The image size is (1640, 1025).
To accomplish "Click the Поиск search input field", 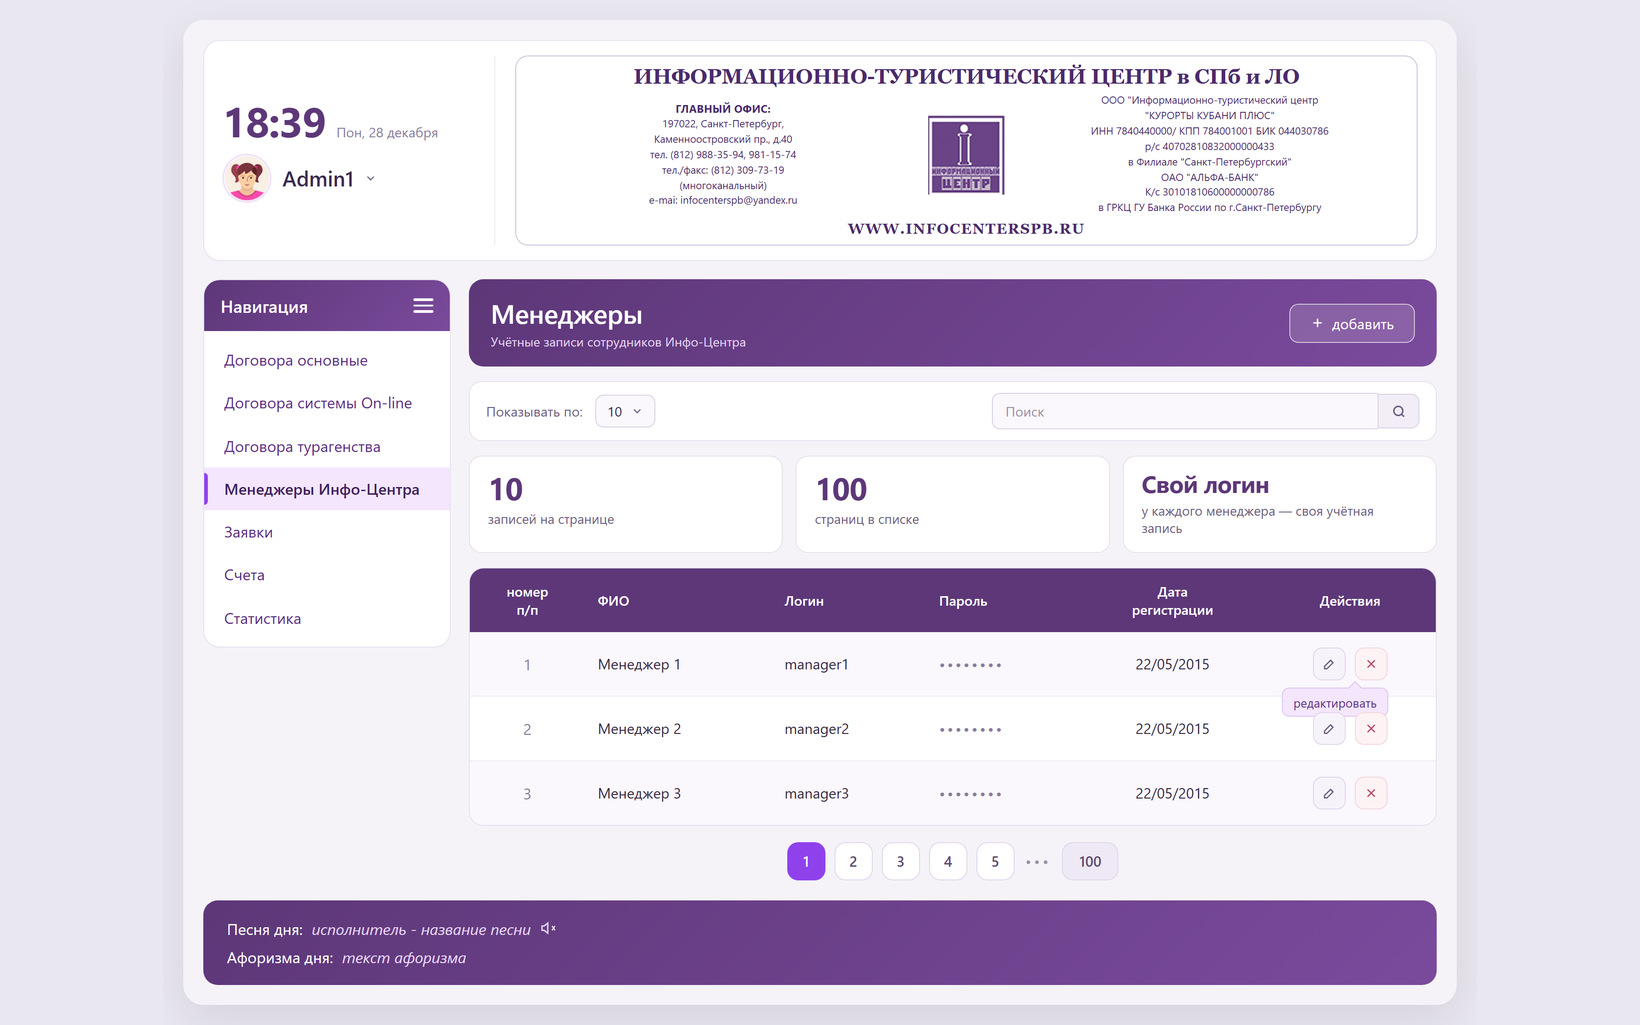I will coord(1185,411).
